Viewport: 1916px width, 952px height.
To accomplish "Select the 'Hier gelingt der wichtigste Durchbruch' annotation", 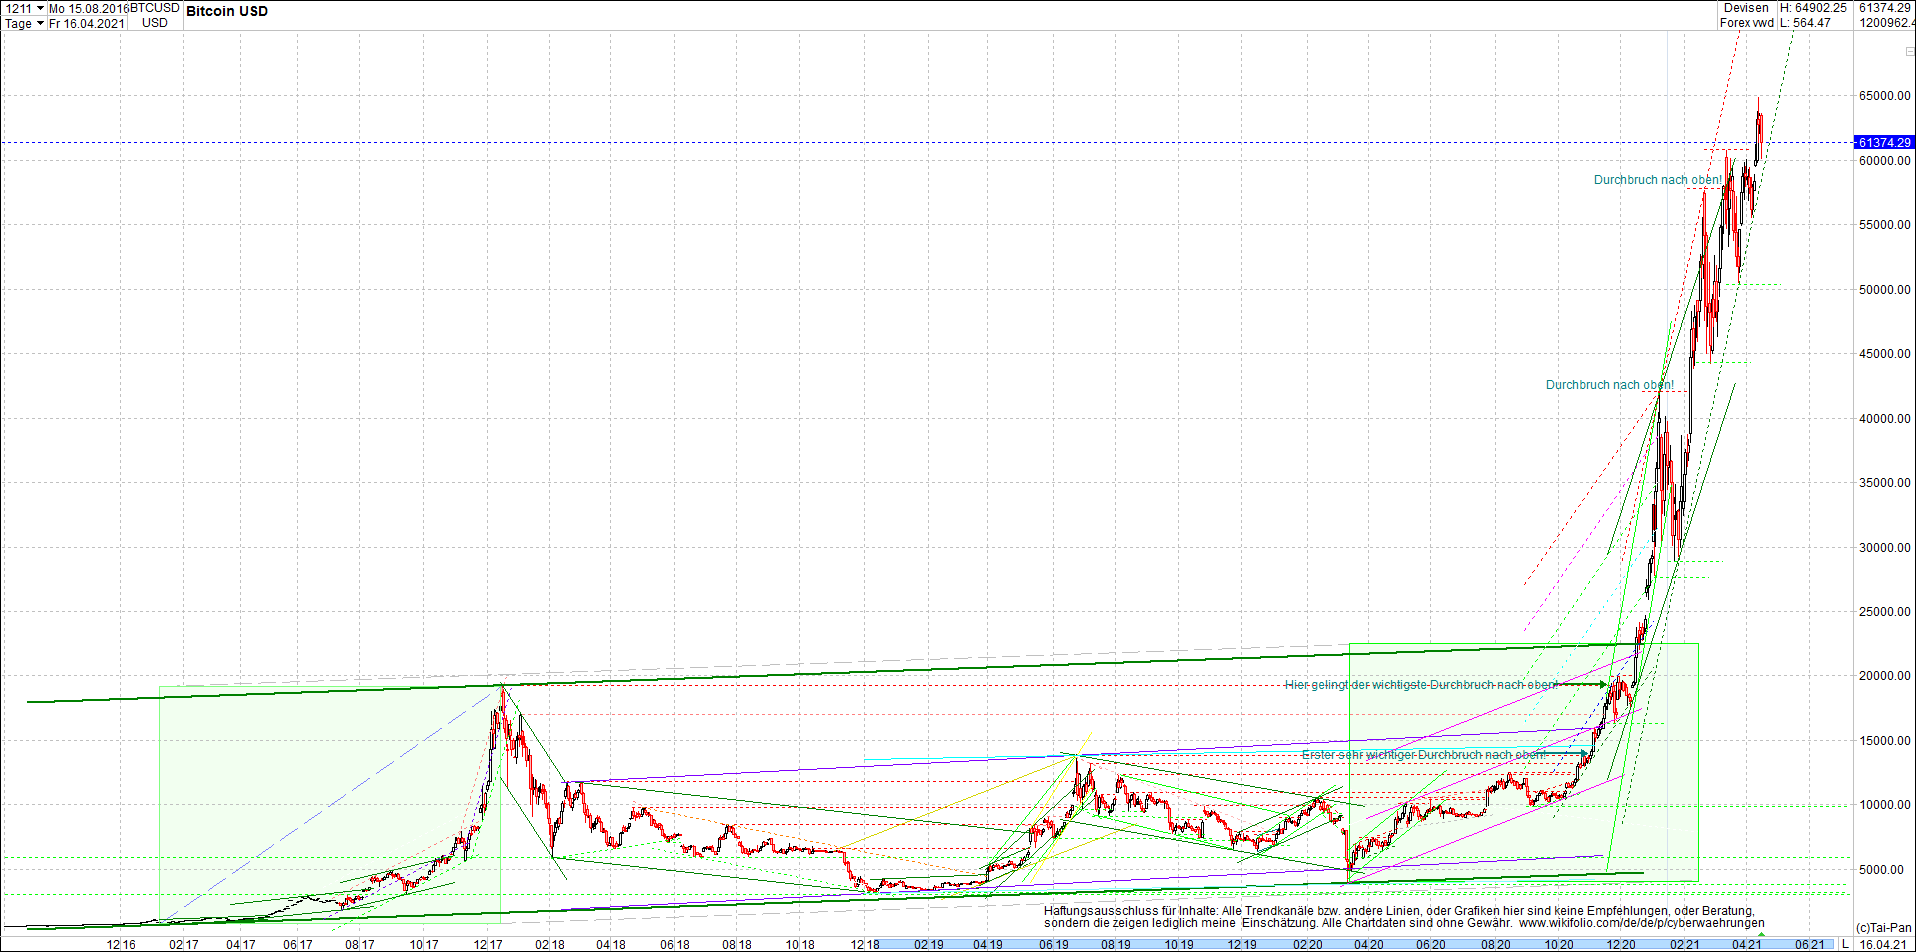I will point(1421,685).
